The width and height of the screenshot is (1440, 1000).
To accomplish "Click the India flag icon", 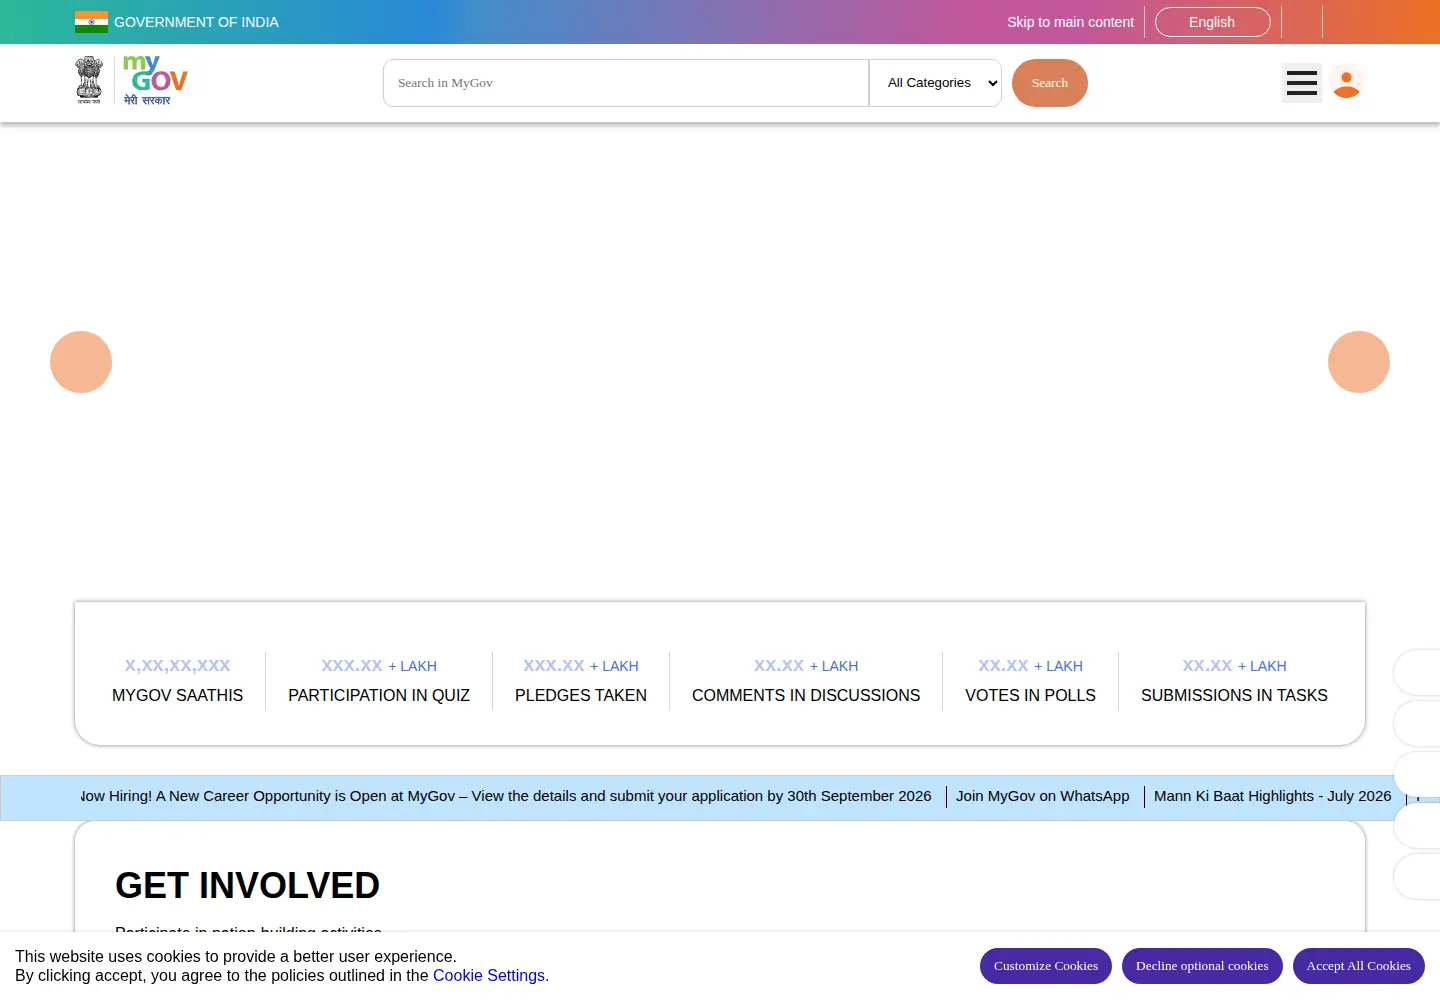I will click(x=91, y=22).
